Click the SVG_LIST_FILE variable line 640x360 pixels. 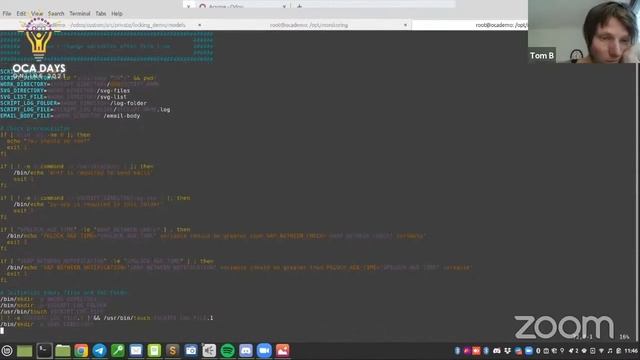(63, 97)
